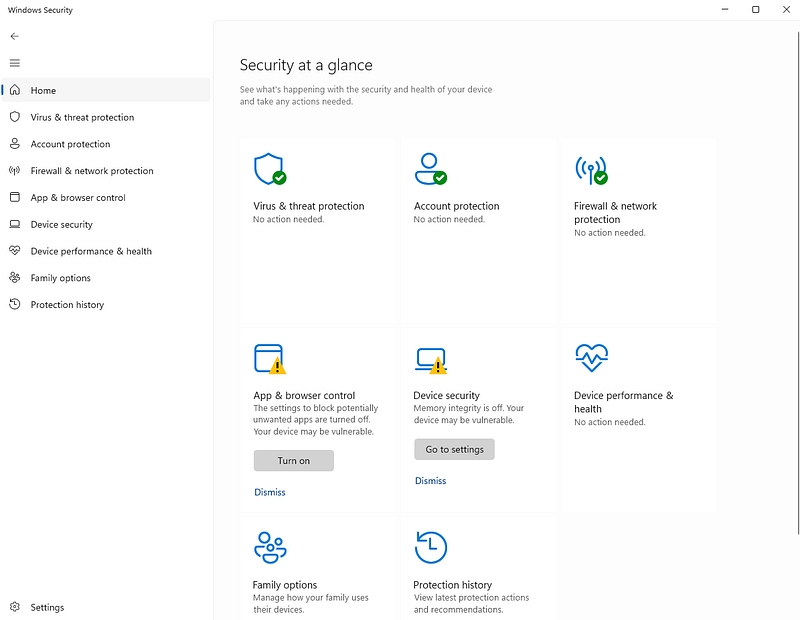Open the App & browser control warning tile icon
The image size is (800, 620).
pos(270,359)
